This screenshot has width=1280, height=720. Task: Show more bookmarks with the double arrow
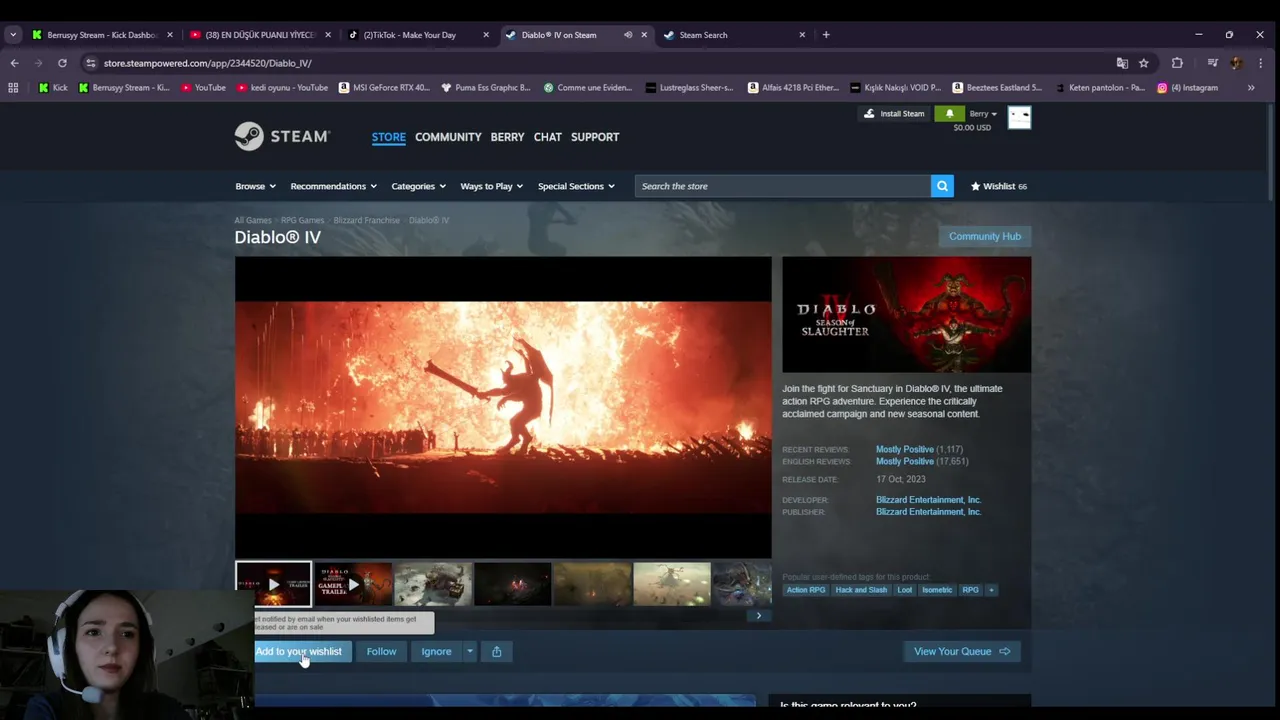point(1251,88)
